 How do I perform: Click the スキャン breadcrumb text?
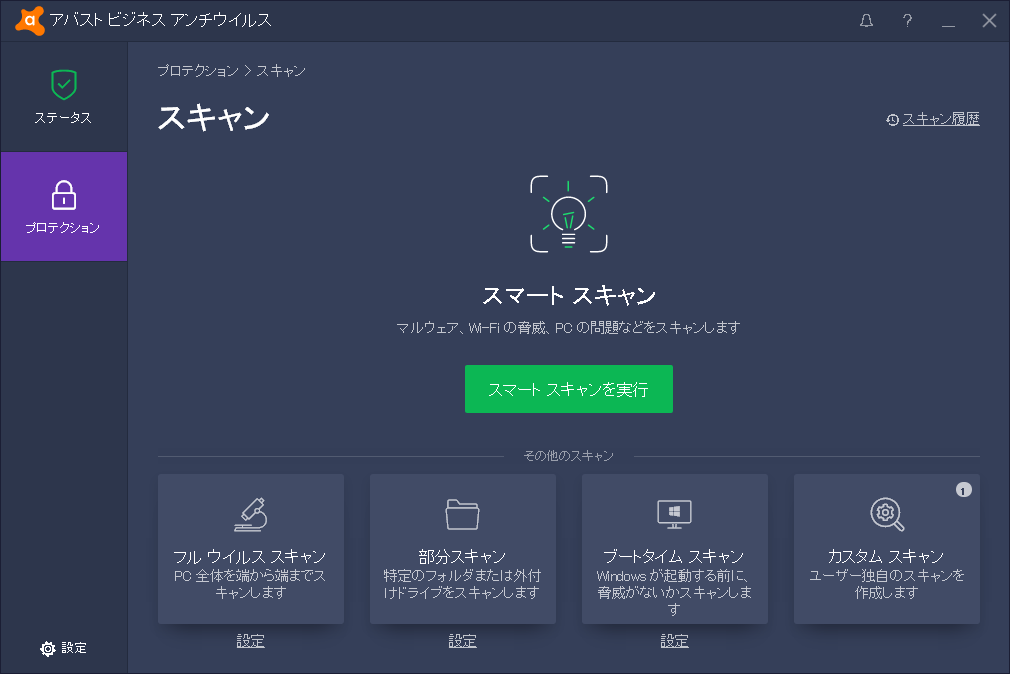(281, 71)
